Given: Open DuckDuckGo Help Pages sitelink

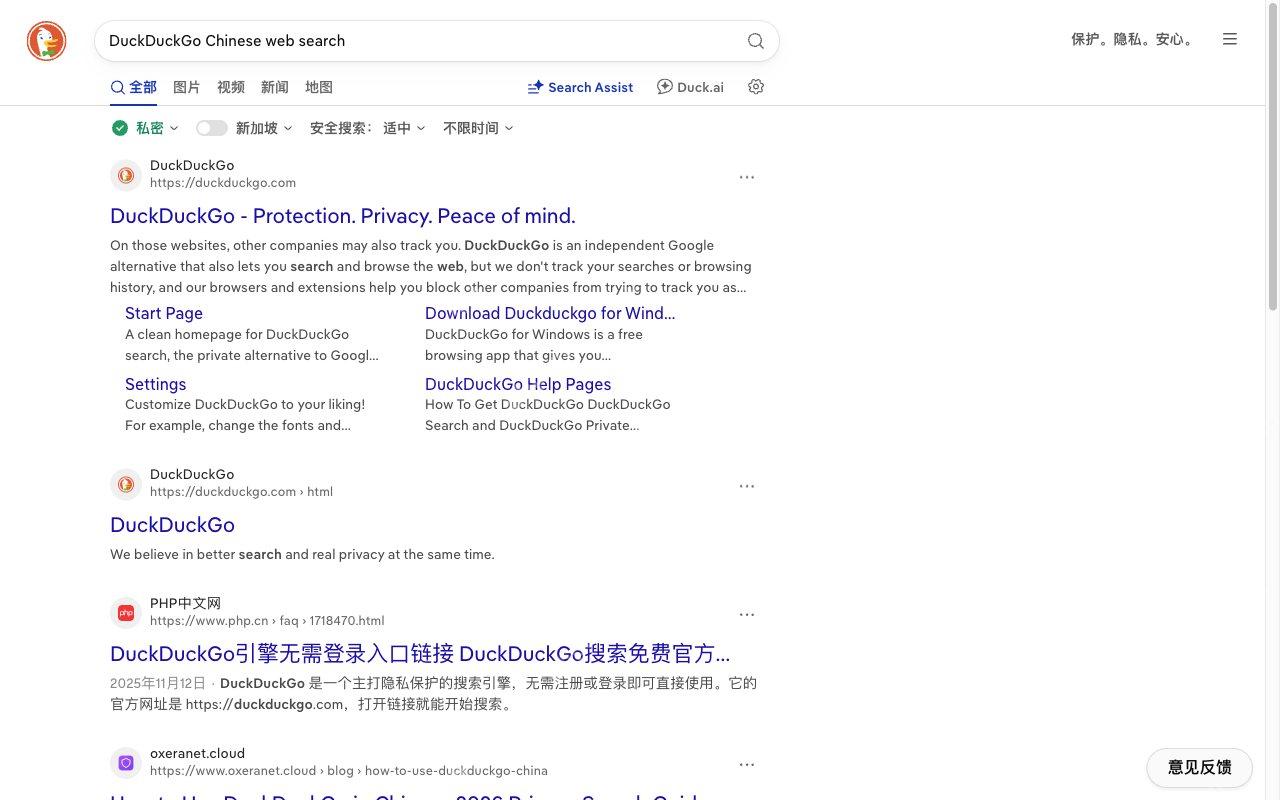Looking at the screenshot, I should coord(518,384).
